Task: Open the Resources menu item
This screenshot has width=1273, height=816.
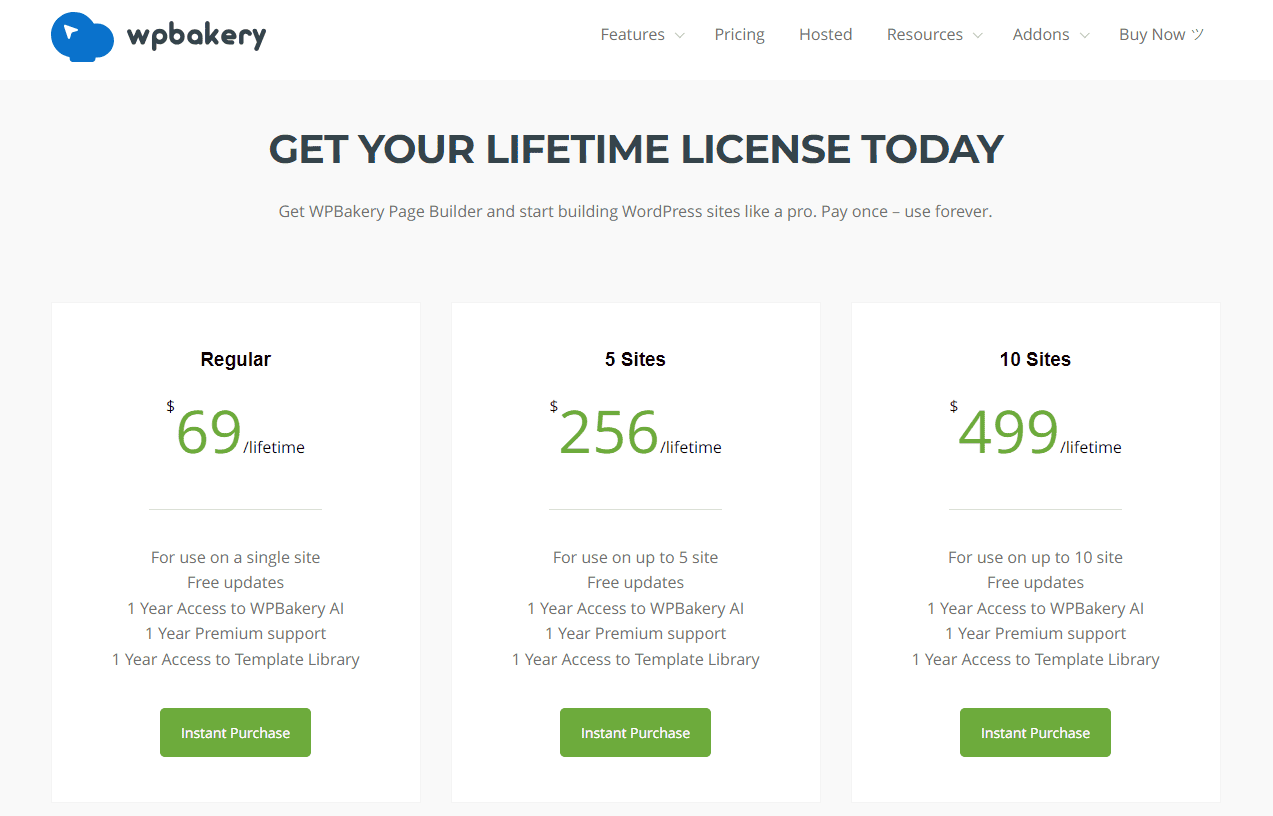Action: (x=924, y=35)
